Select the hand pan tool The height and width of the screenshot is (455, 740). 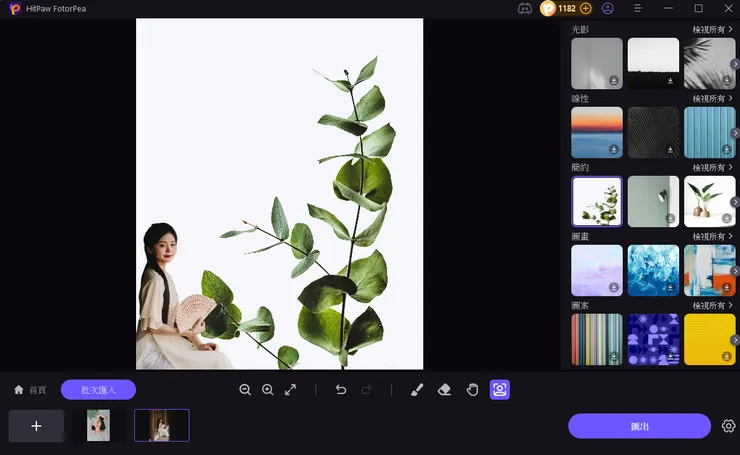[x=472, y=390]
